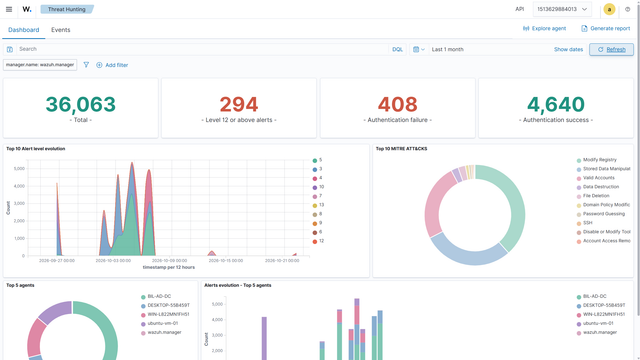Select wazuh.manager in Top 5 agents legend
The image size is (640, 360).
(162, 333)
